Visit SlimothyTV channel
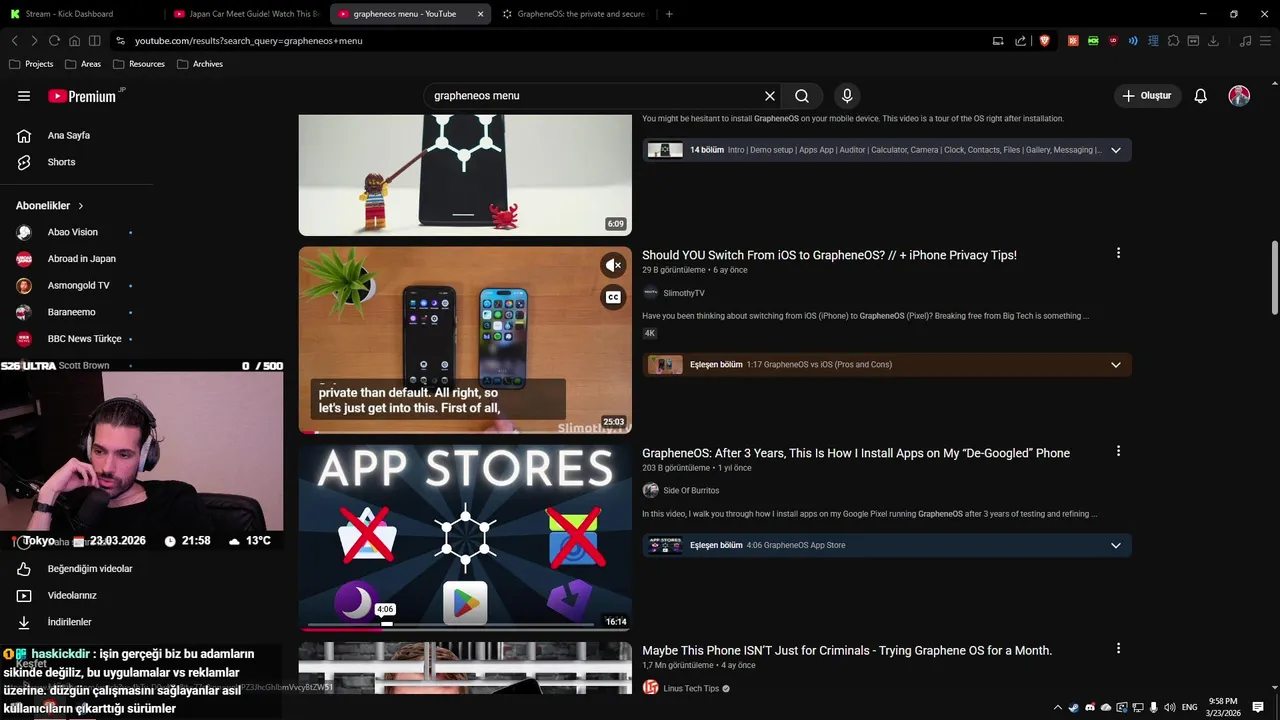The width and height of the screenshot is (1280, 720). pyautogui.click(x=684, y=293)
